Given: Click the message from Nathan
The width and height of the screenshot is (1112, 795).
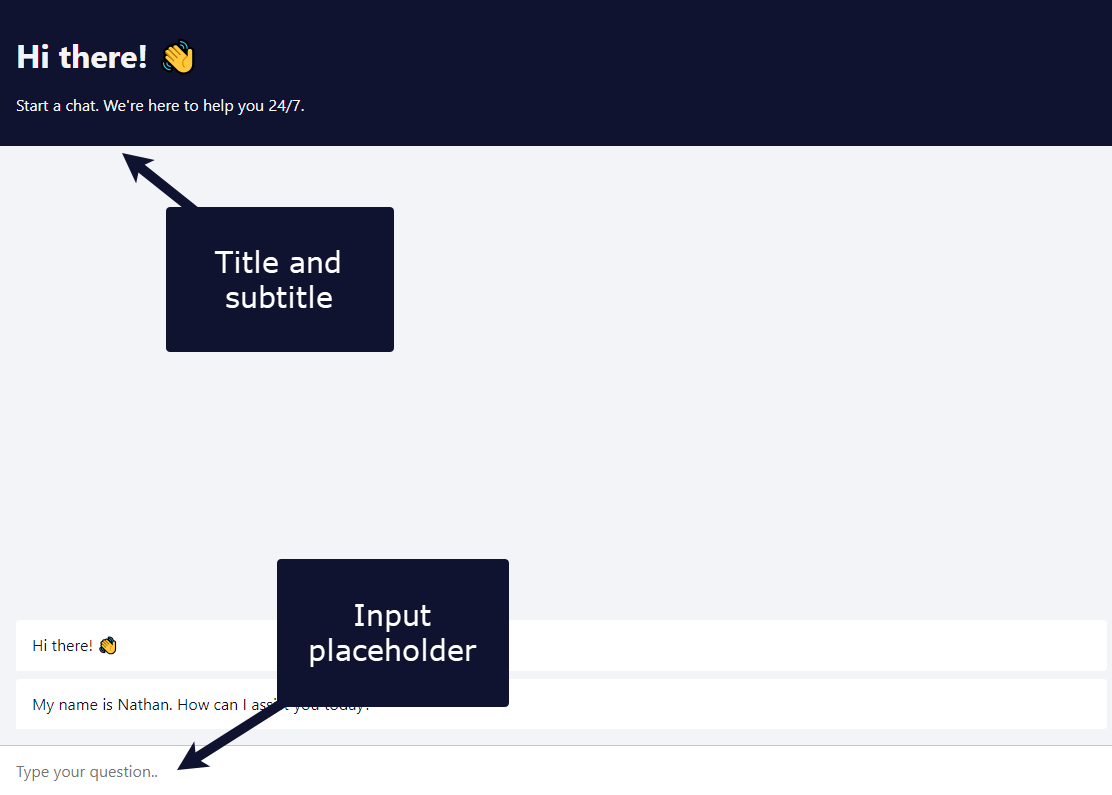Looking at the screenshot, I should pos(200,704).
